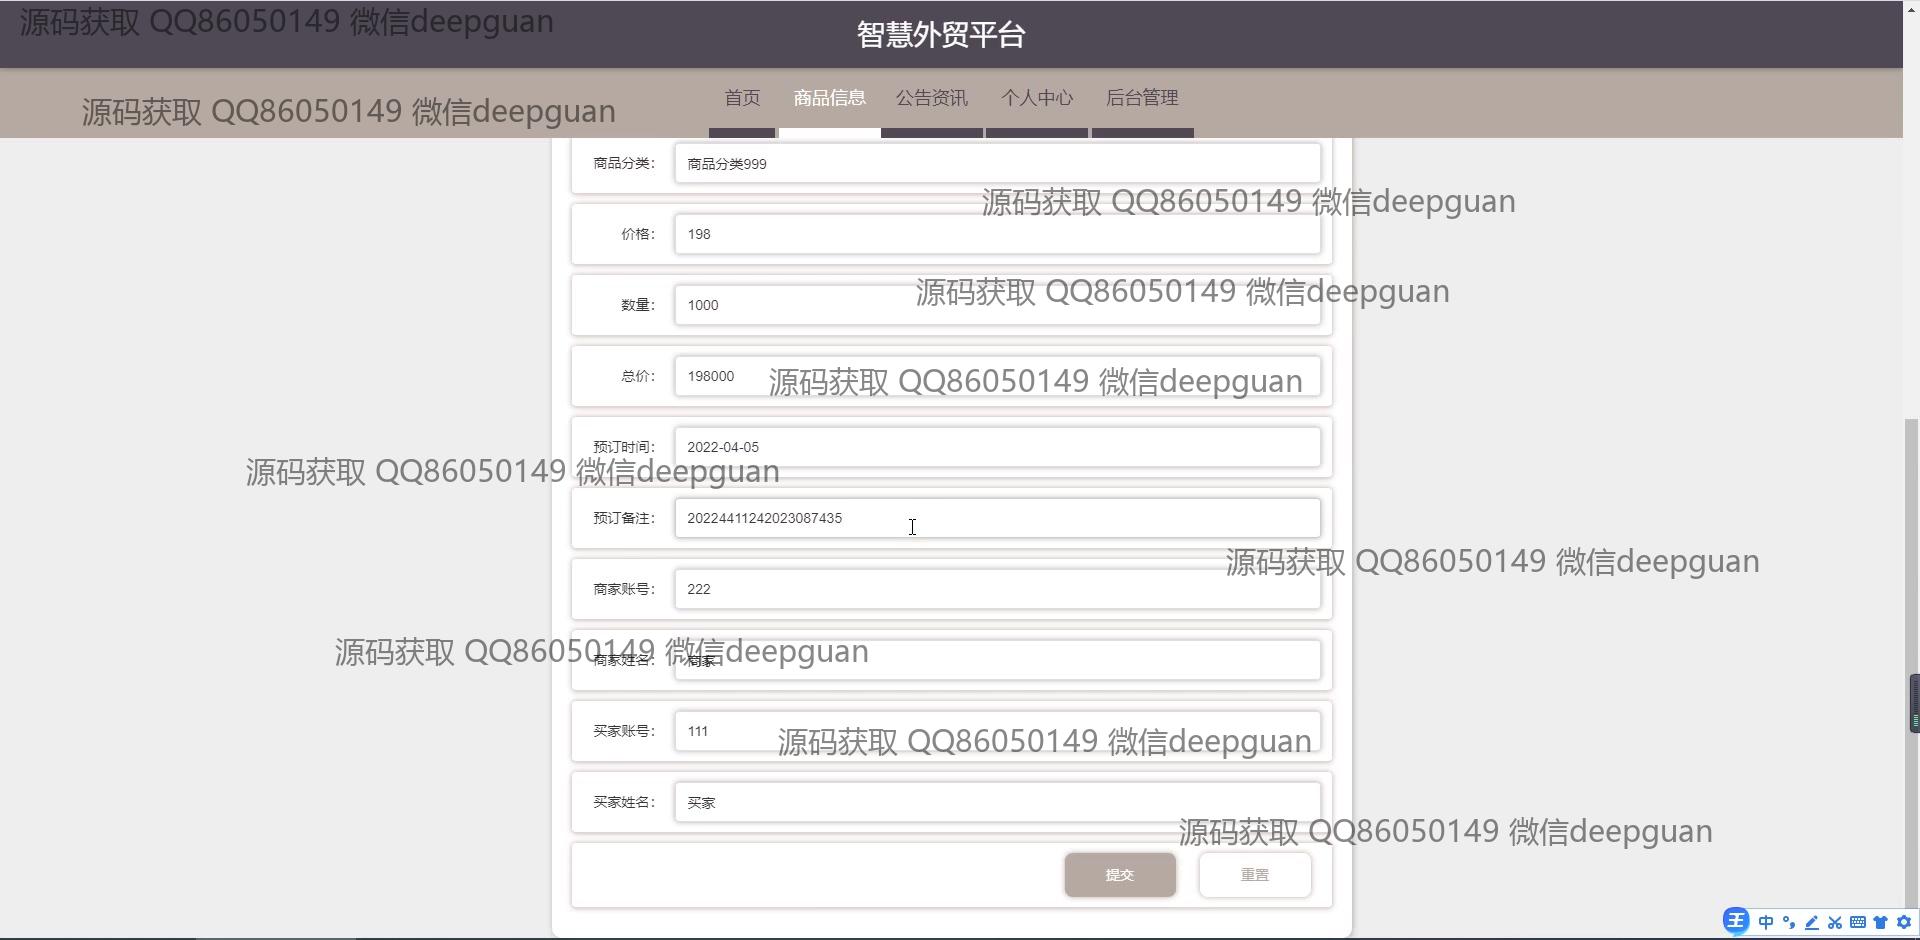The image size is (1920, 940).
Task: Click the 预订时间 date field
Action: (x=996, y=447)
